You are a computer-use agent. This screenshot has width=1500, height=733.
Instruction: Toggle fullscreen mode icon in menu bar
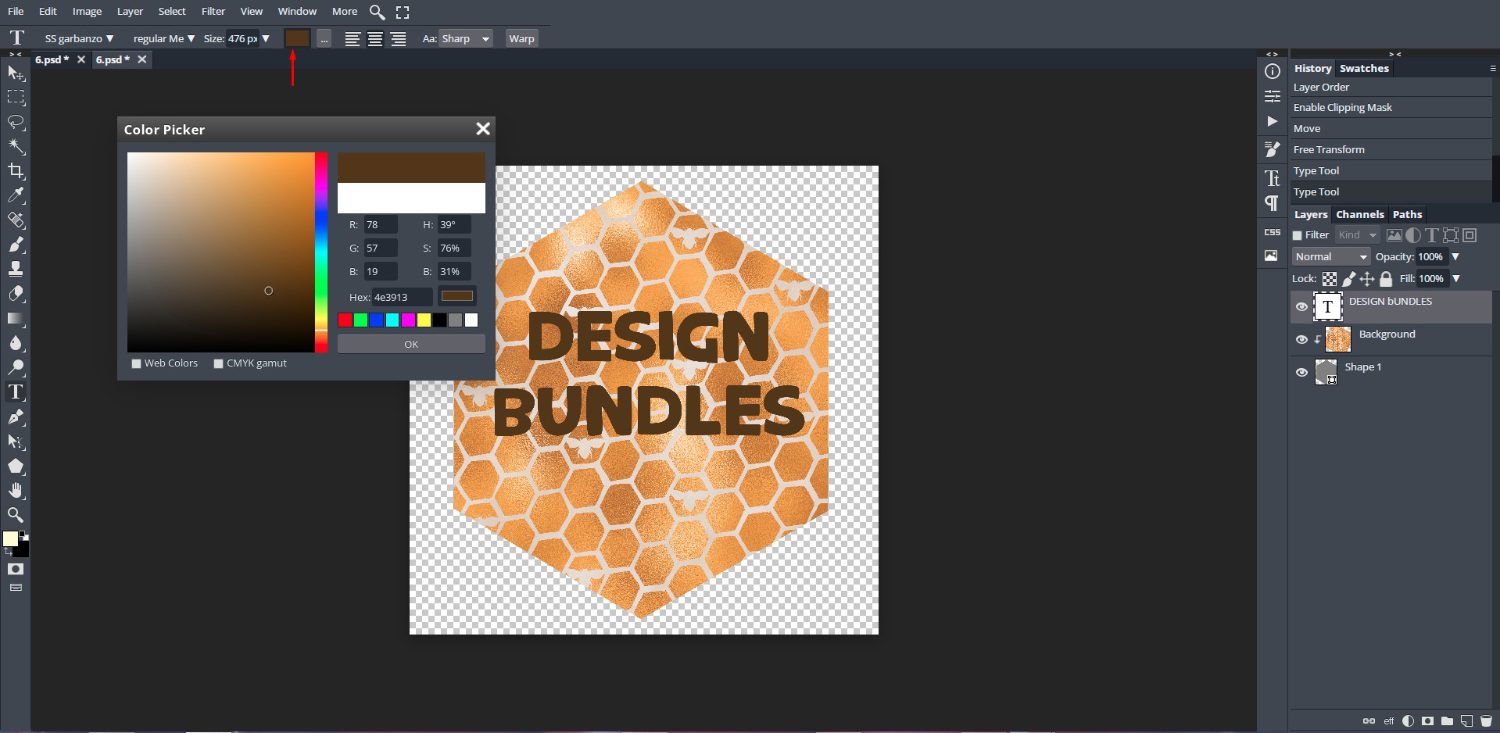point(402,12)
